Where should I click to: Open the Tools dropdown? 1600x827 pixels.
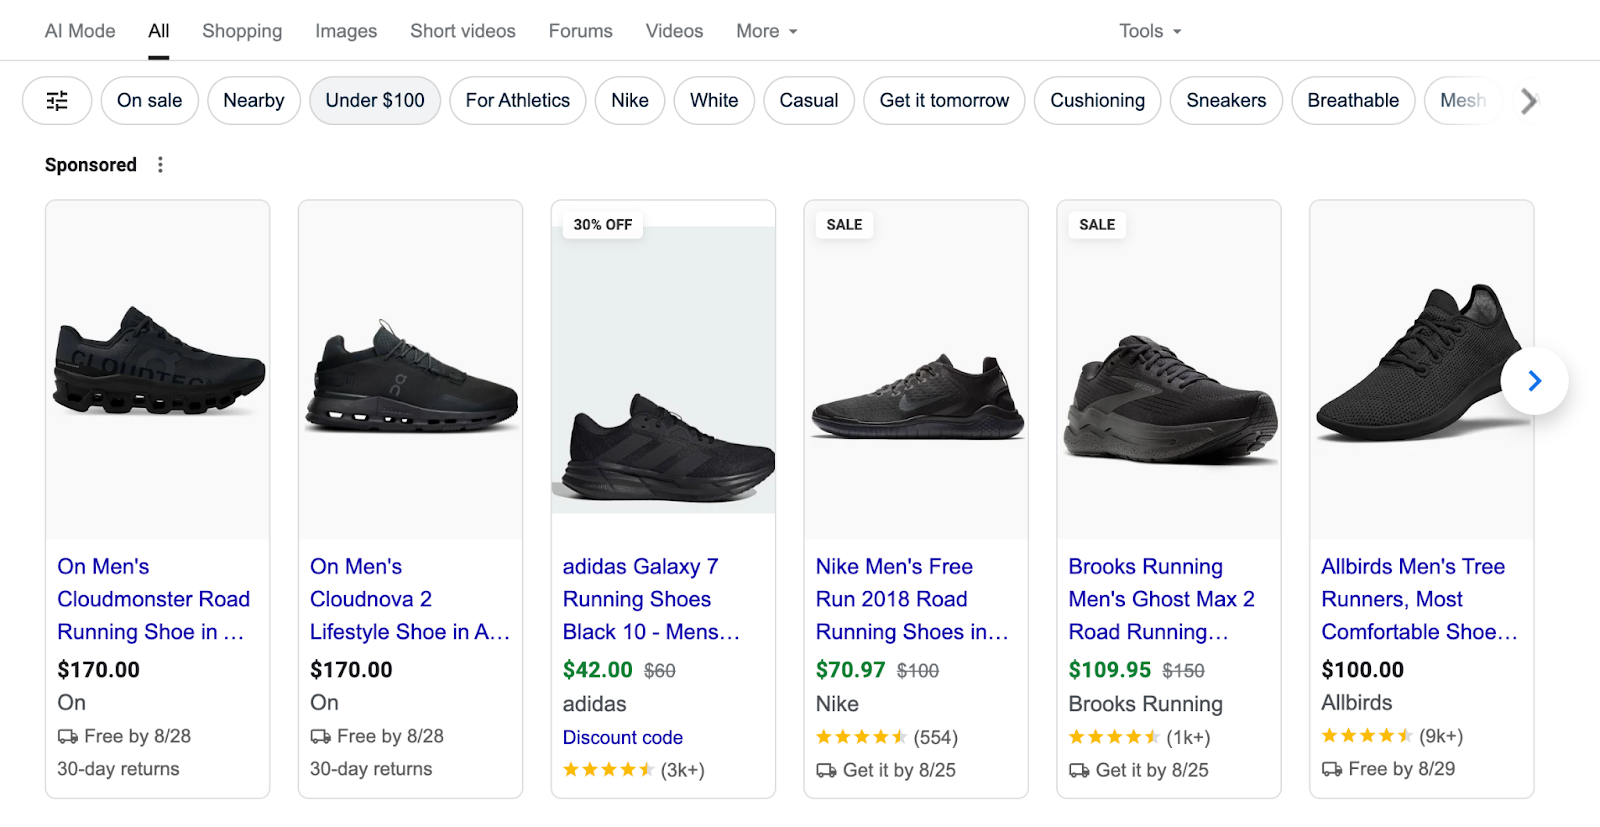point(1150,31)
